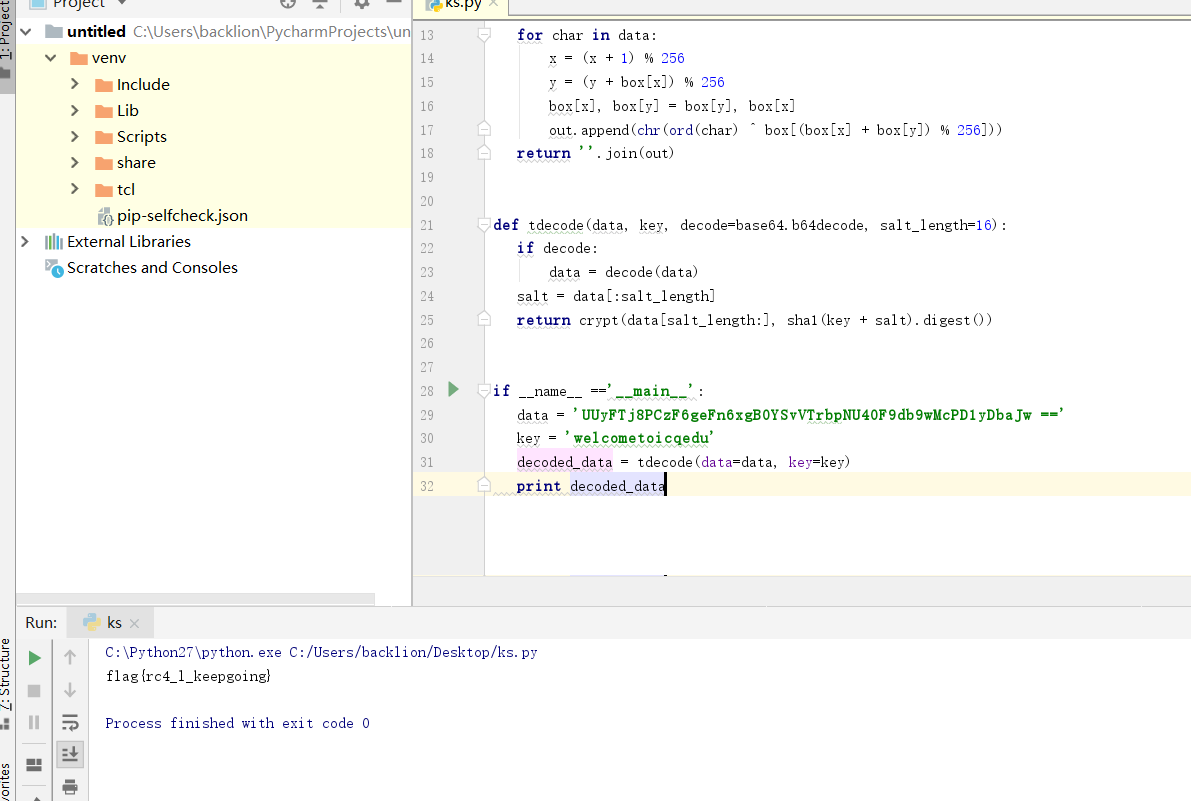1191x801 pixels.
Task: Click 'Process finished with exit code 0'
Action: pos(238,724)
